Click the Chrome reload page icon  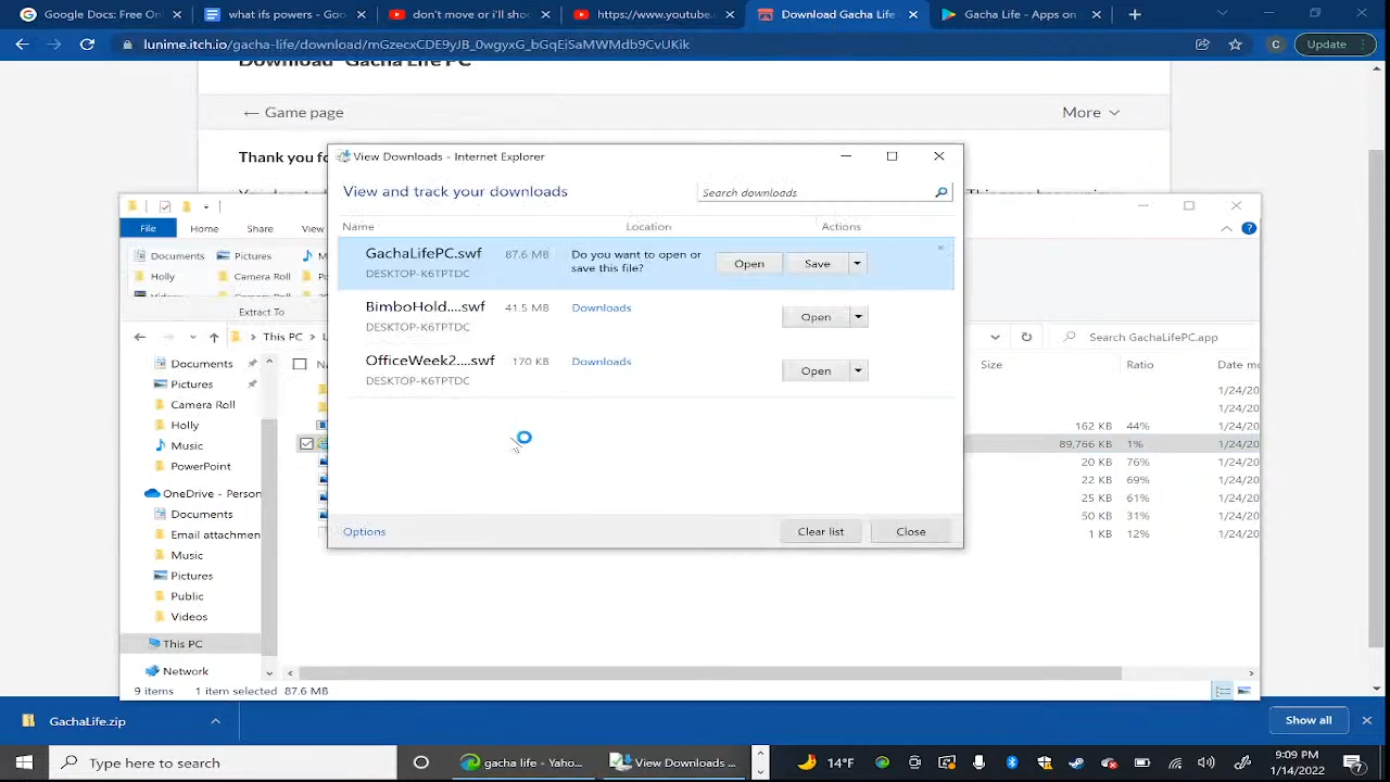(x=87, y=44)
